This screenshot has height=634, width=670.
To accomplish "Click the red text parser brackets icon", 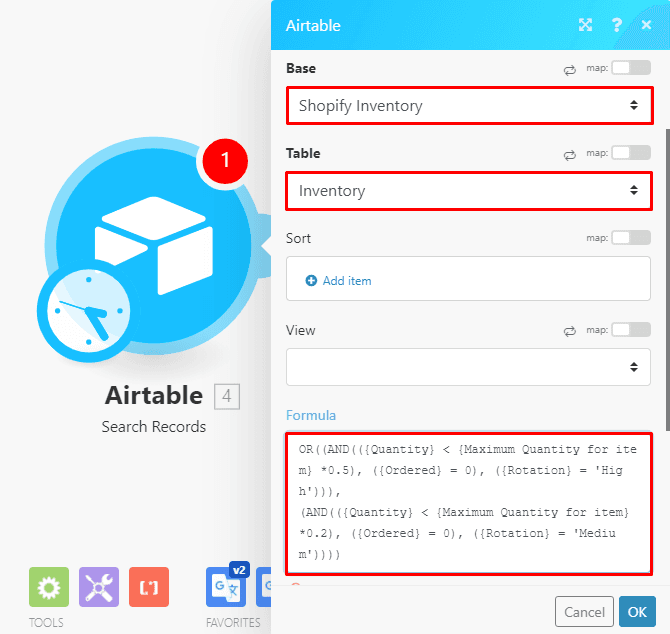I will pyautogui.click(x=148, y=587).
